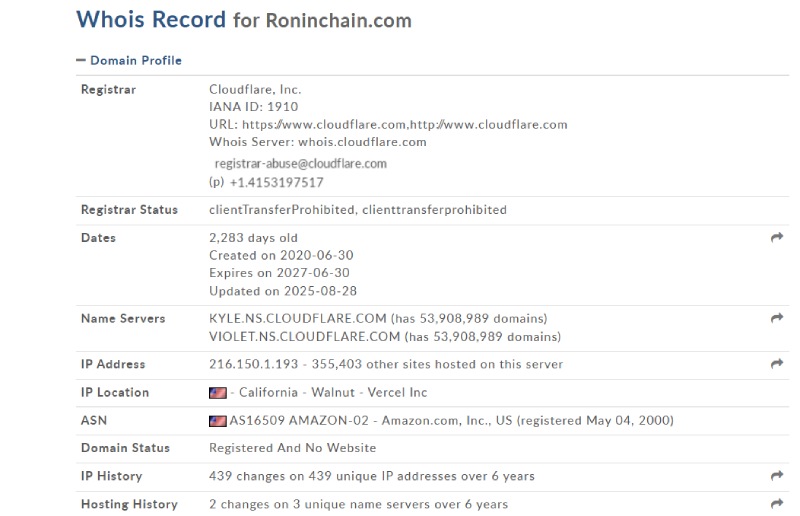The image size is (800, 516).
Task: Click the IP Location row label
Action: tap(115, 392)
